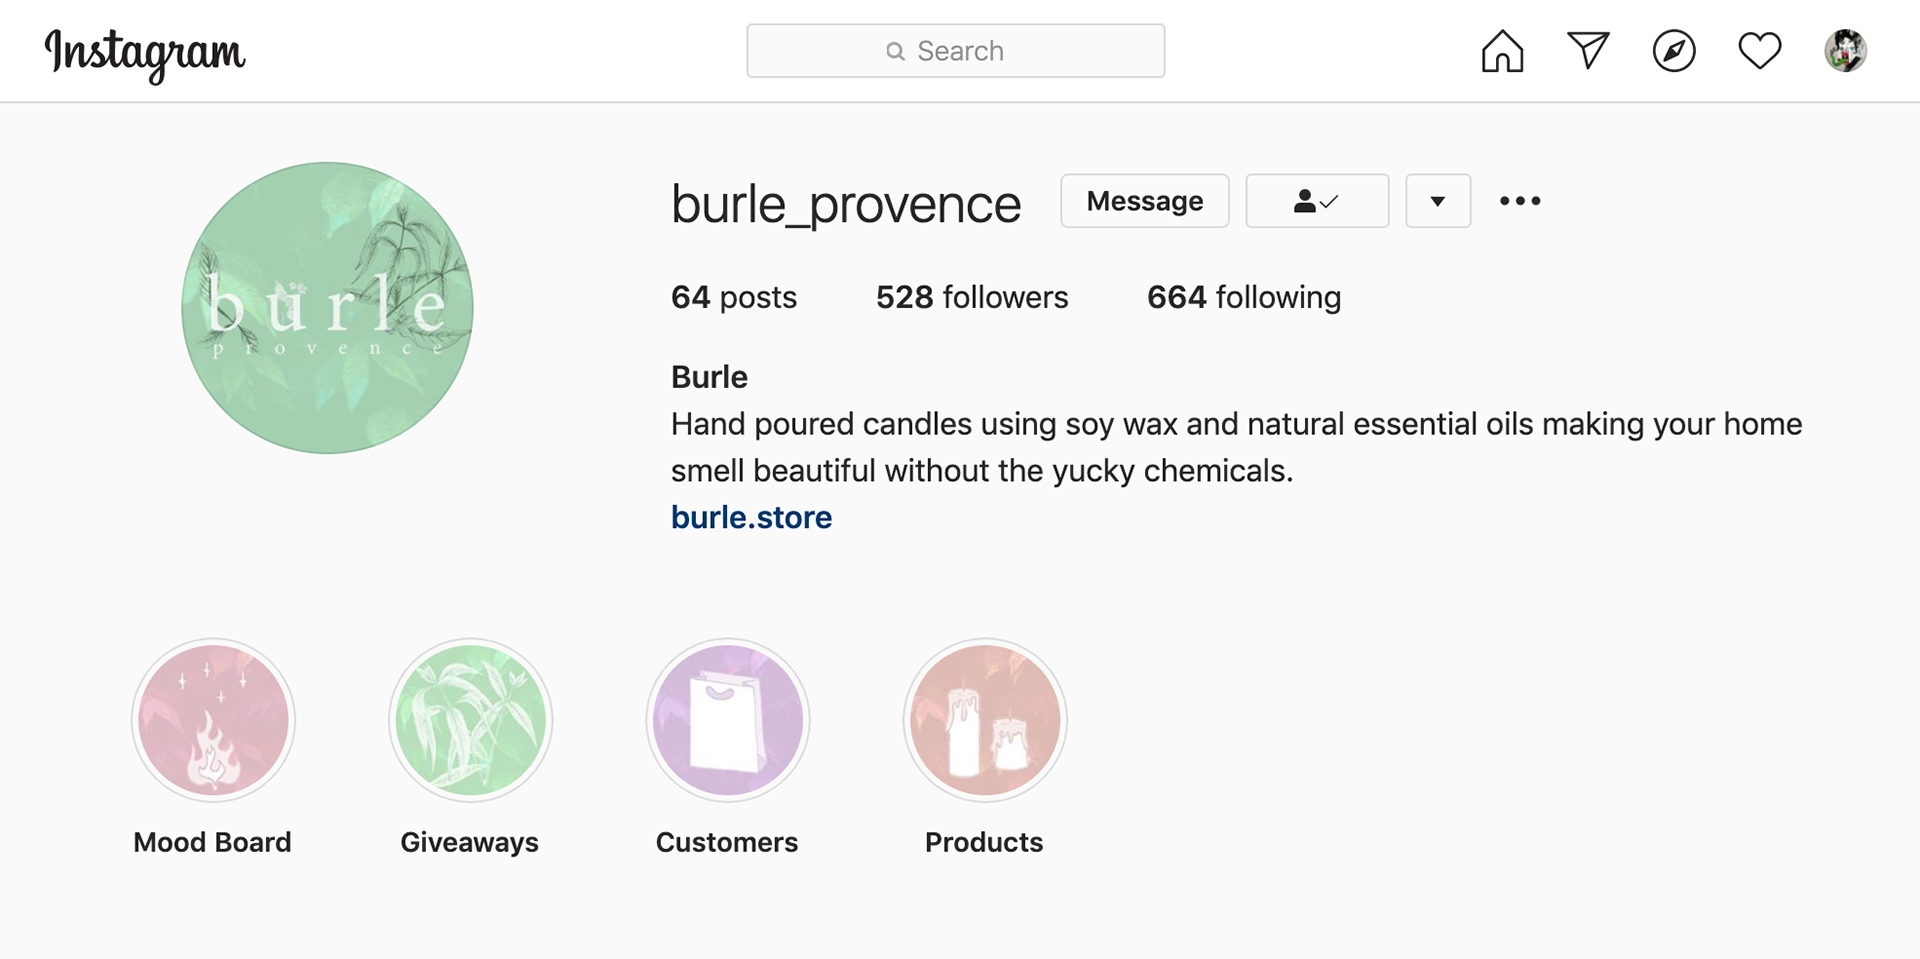Open the Giveaways story highlight

[470, 720]
